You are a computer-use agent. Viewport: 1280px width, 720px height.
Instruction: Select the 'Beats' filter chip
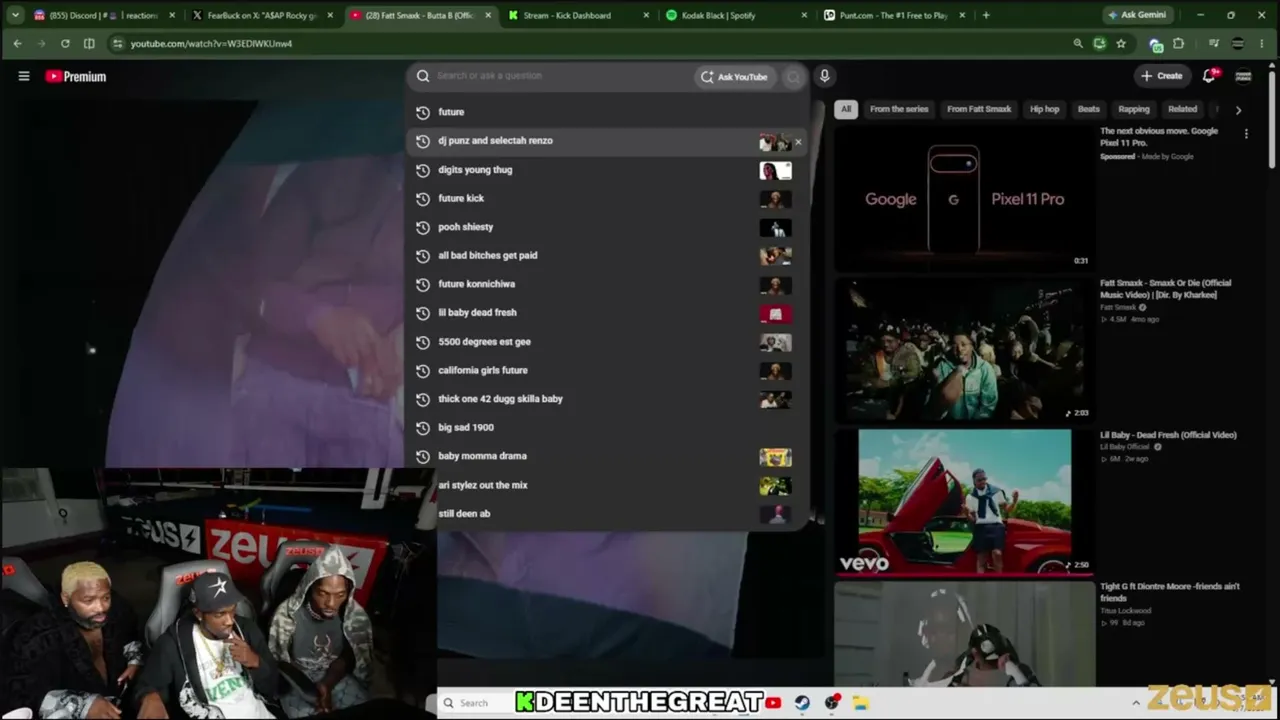[1089, 109]
